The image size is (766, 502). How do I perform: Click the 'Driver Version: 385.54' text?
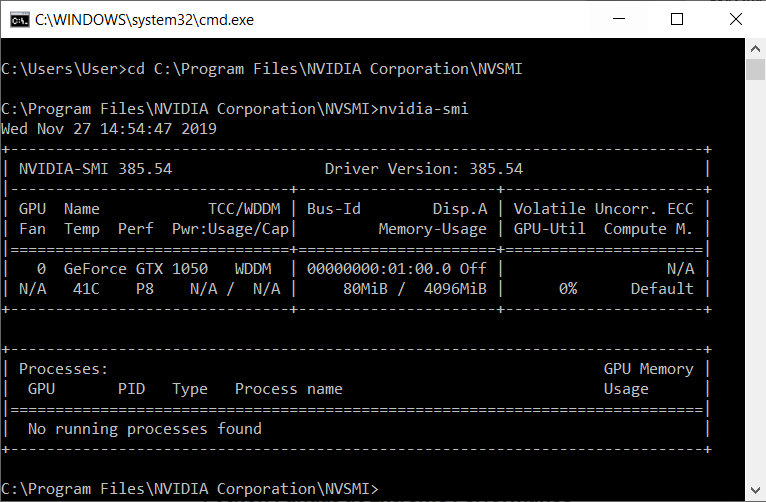424,169
